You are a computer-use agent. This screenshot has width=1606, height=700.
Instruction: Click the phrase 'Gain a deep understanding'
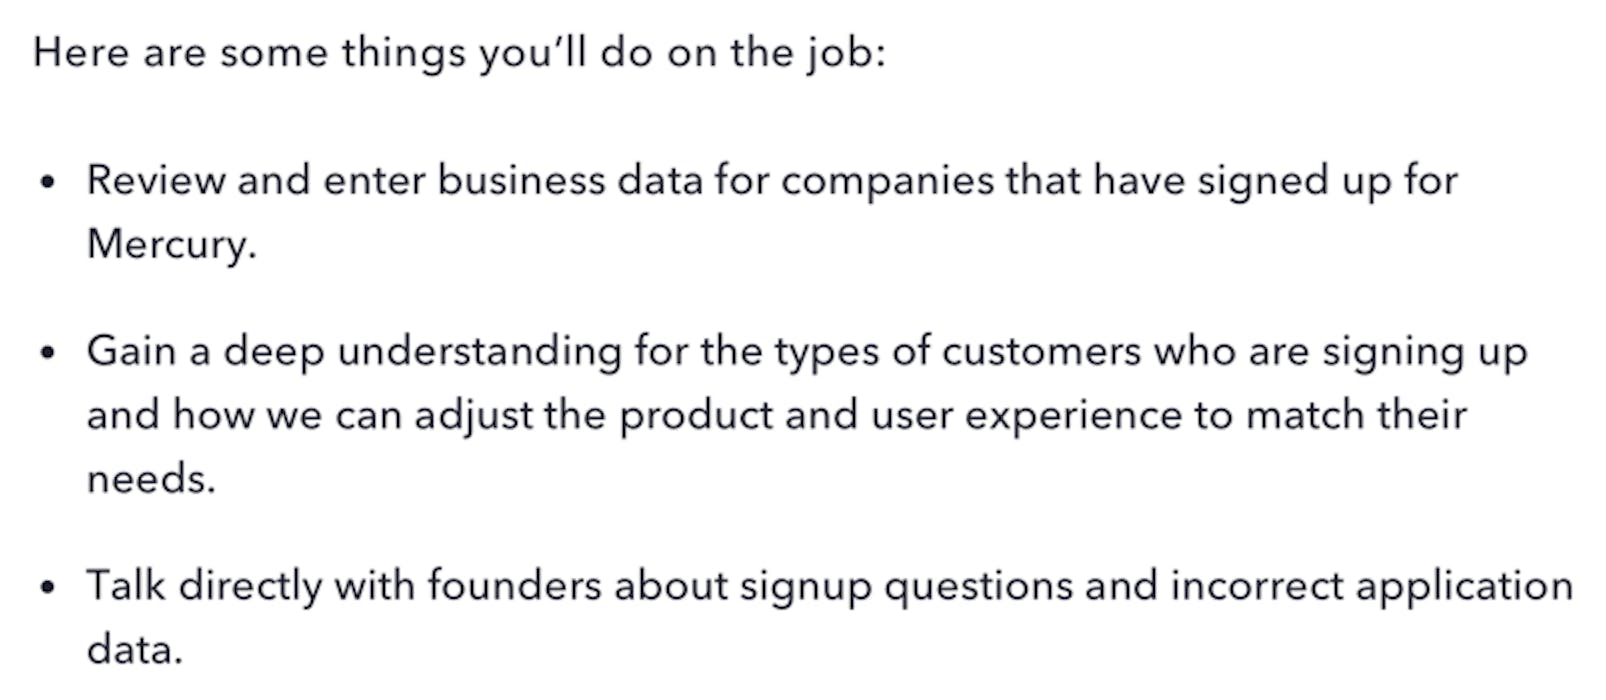click(354, 354)
